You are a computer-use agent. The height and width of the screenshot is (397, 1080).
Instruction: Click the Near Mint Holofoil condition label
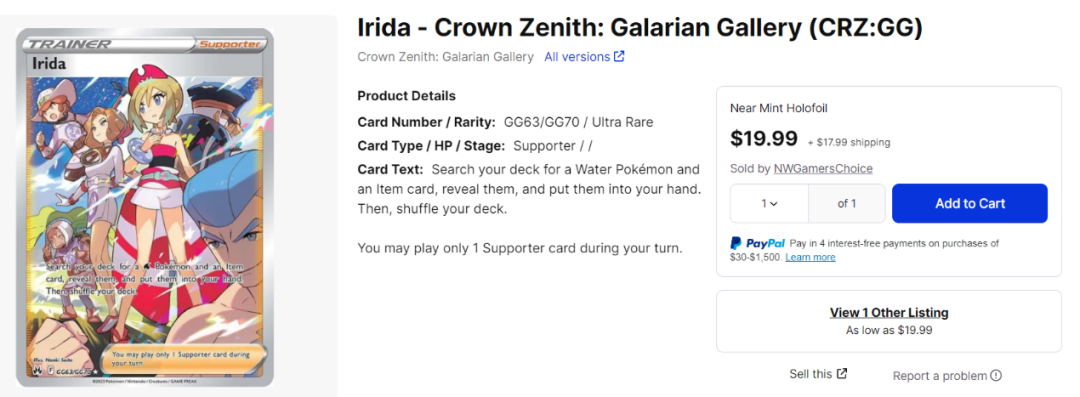tap(778, 108)
